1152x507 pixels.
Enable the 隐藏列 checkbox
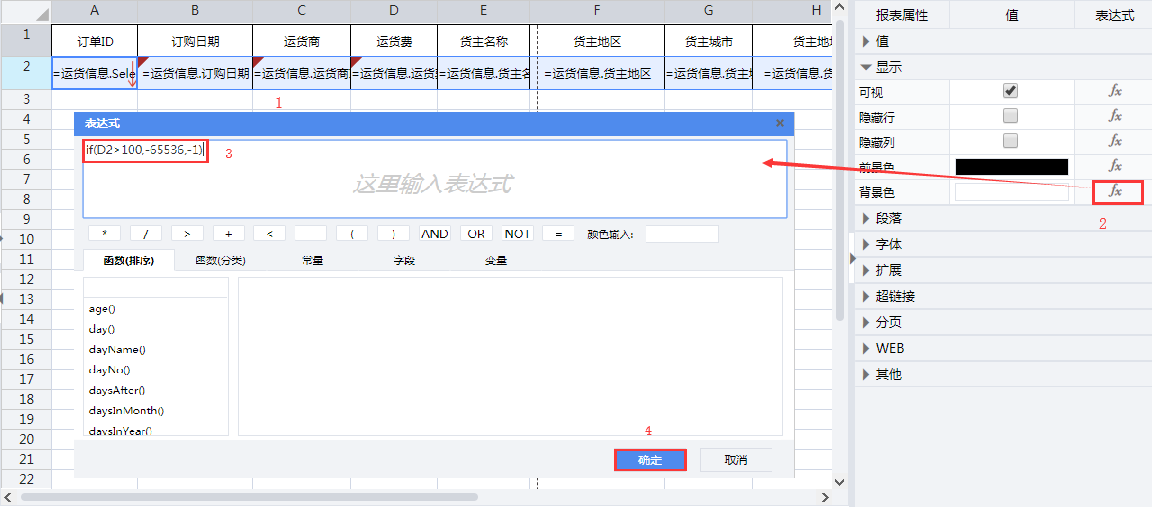(x=1010, y=141)
